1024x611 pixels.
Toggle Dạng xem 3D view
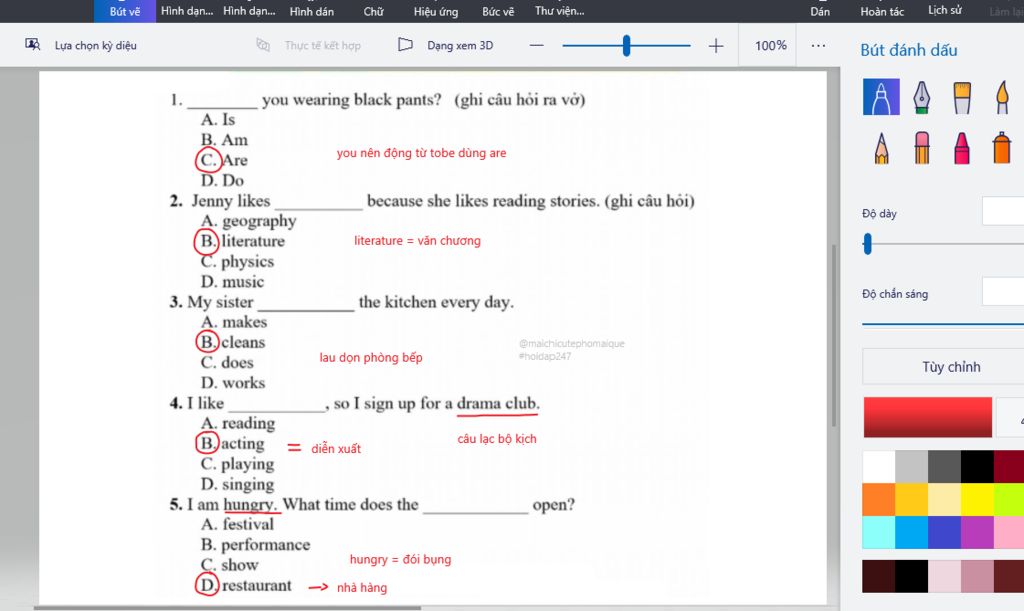[x=445, y=45]
